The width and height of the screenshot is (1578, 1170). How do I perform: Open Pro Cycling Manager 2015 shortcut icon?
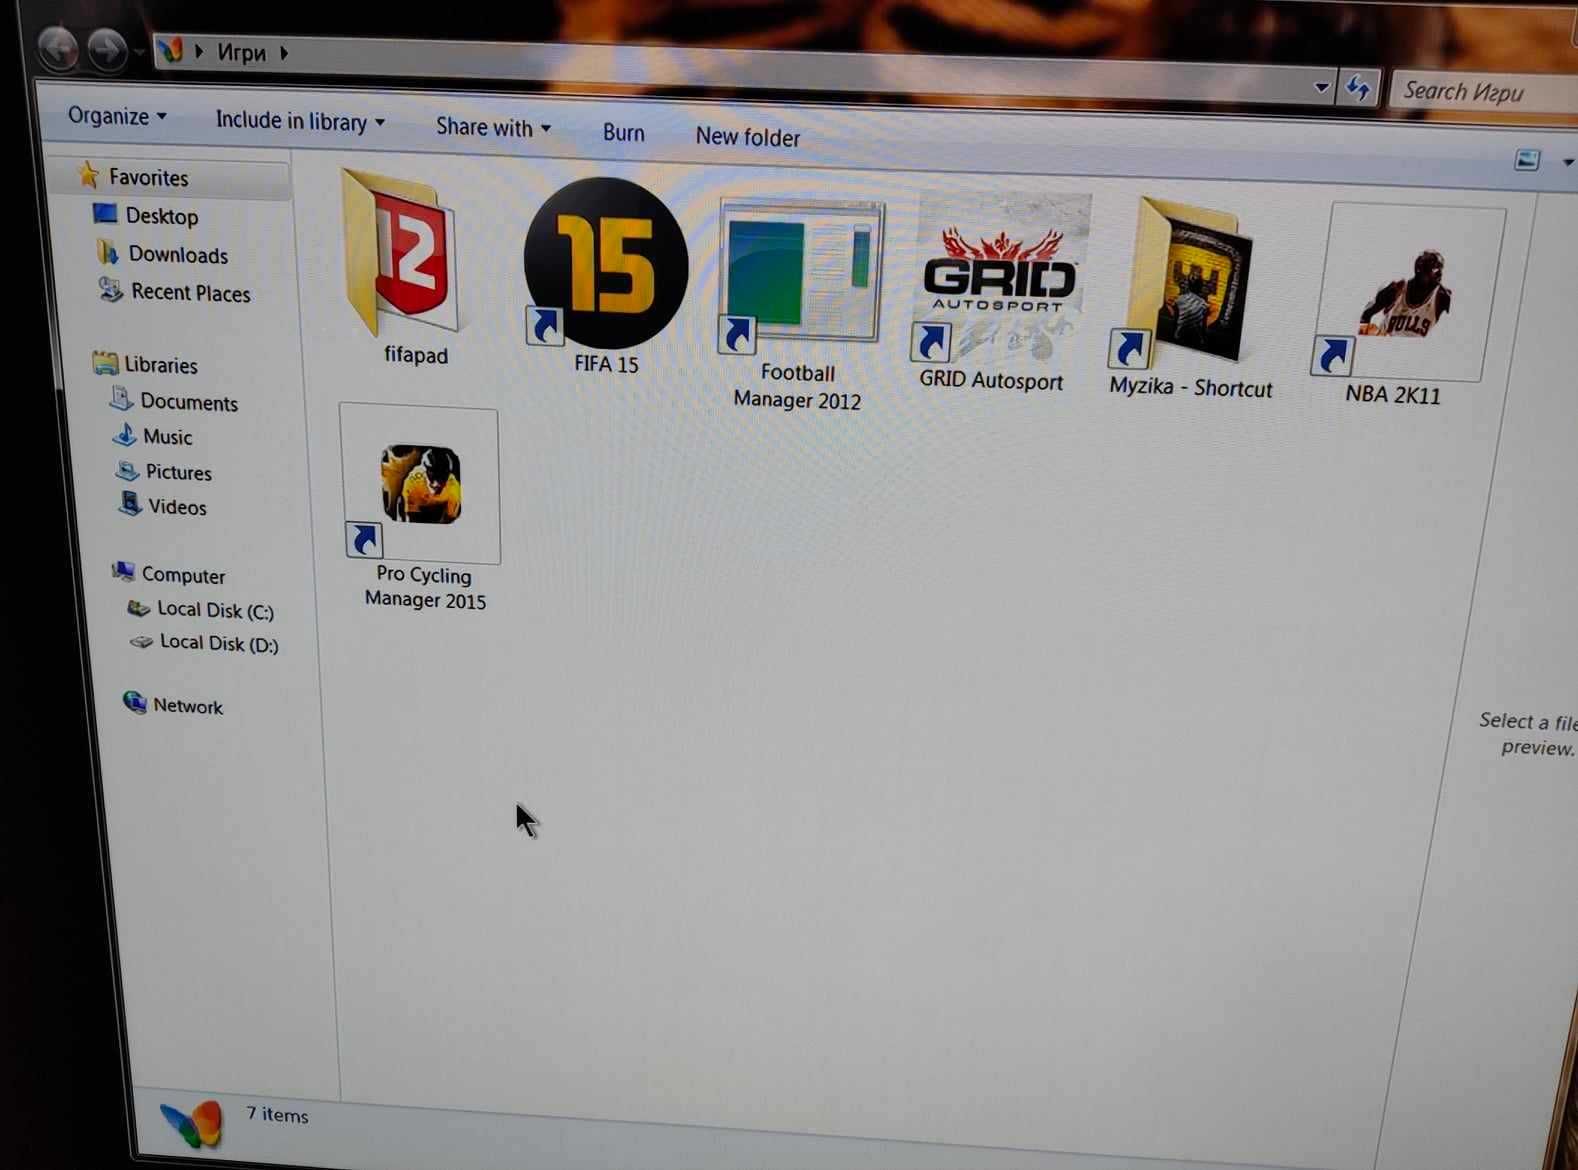(x=420, y=484)
